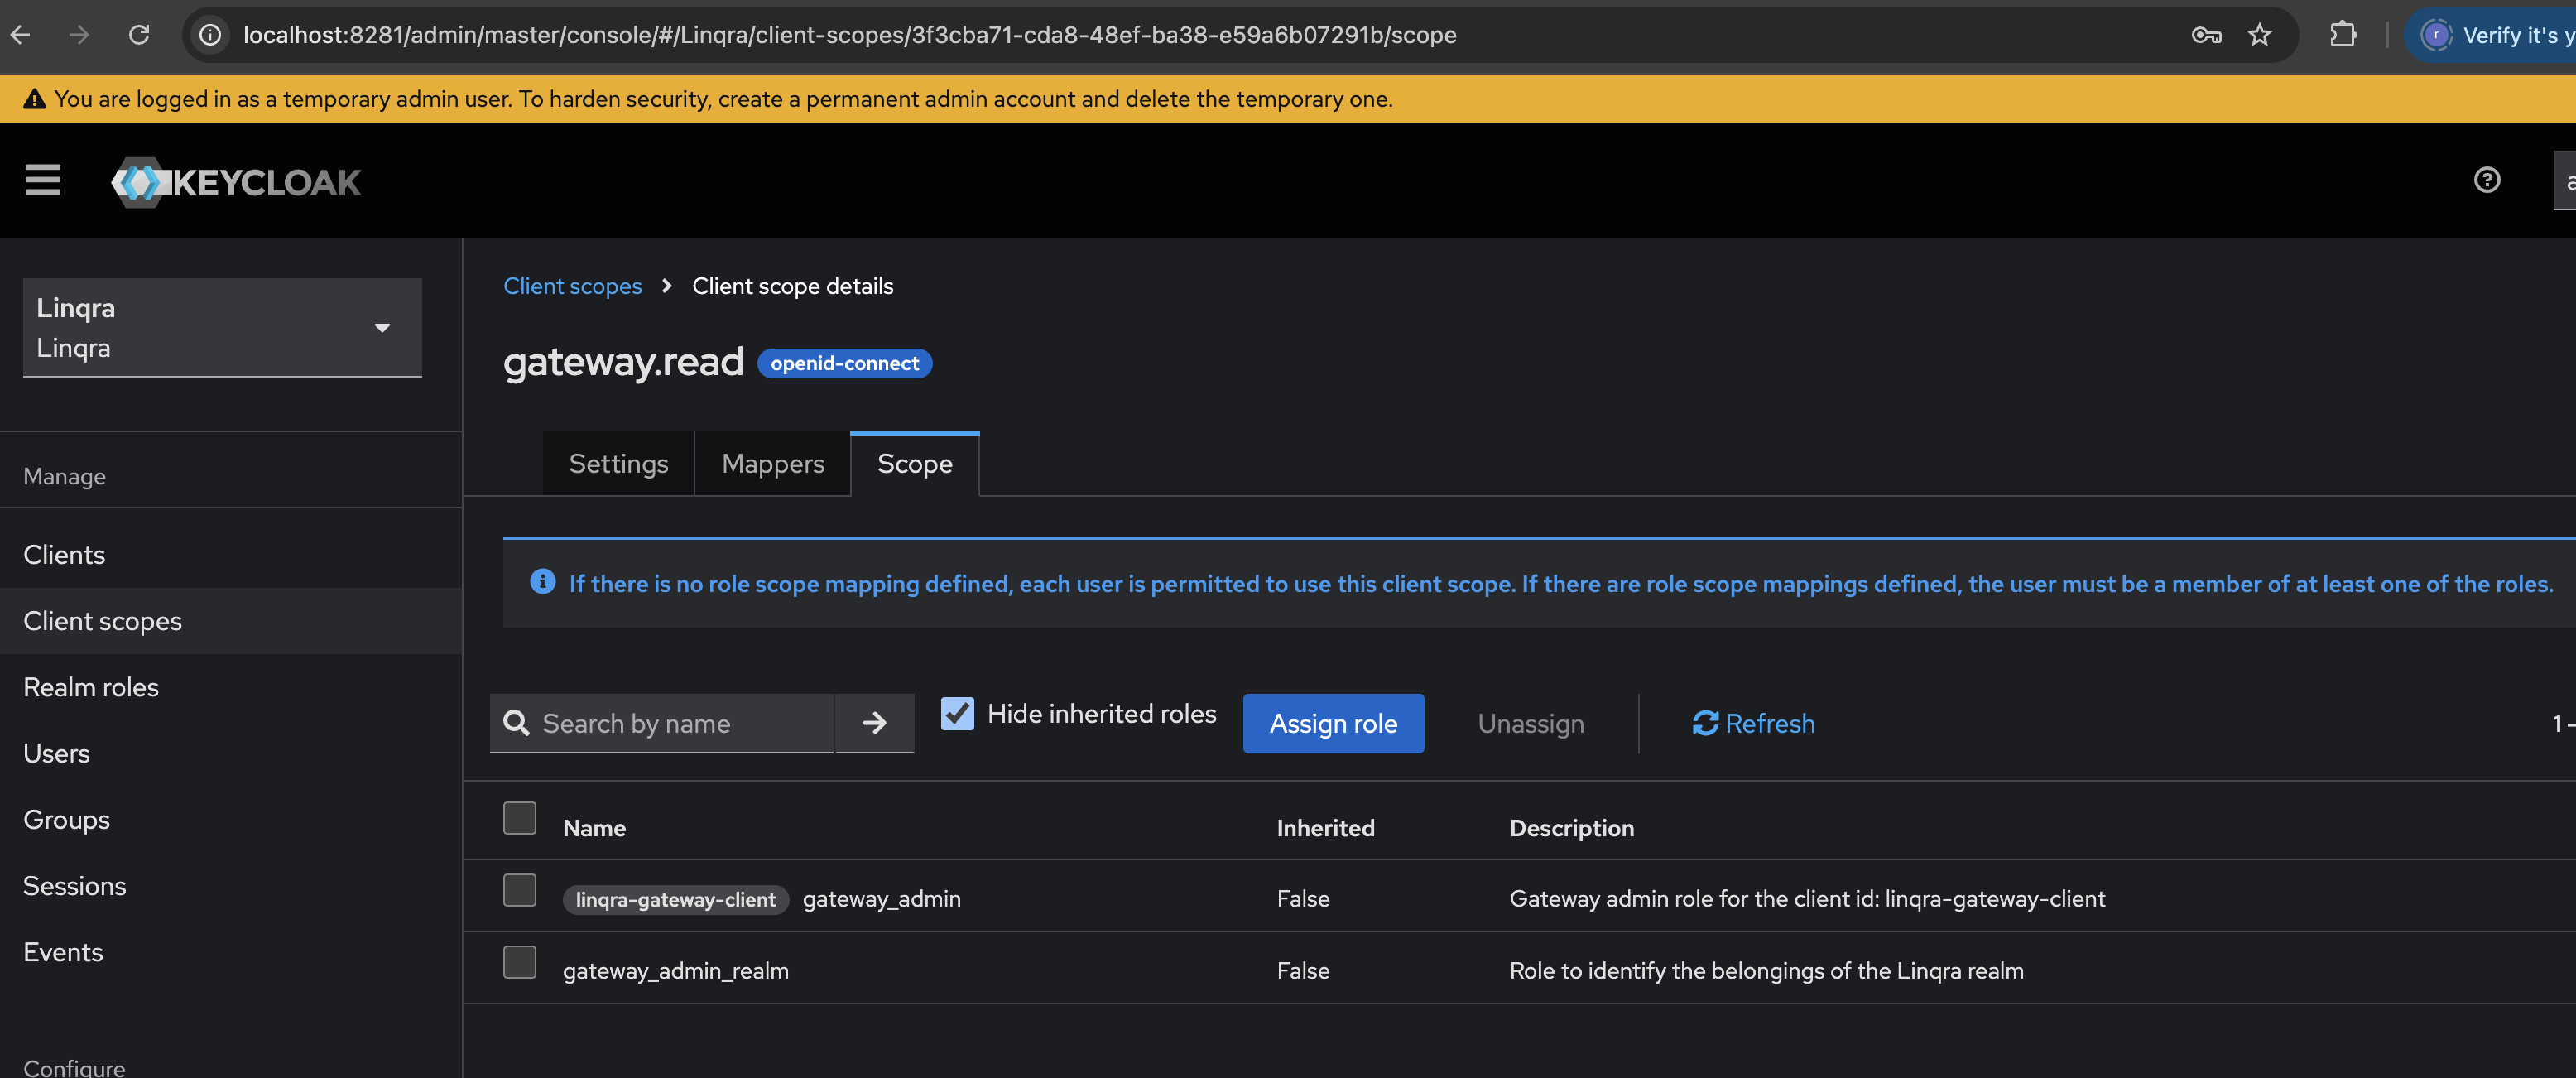Click the Assign role button
The width and height of the screenshot is (2576, 1078).
click(1333, 723)
